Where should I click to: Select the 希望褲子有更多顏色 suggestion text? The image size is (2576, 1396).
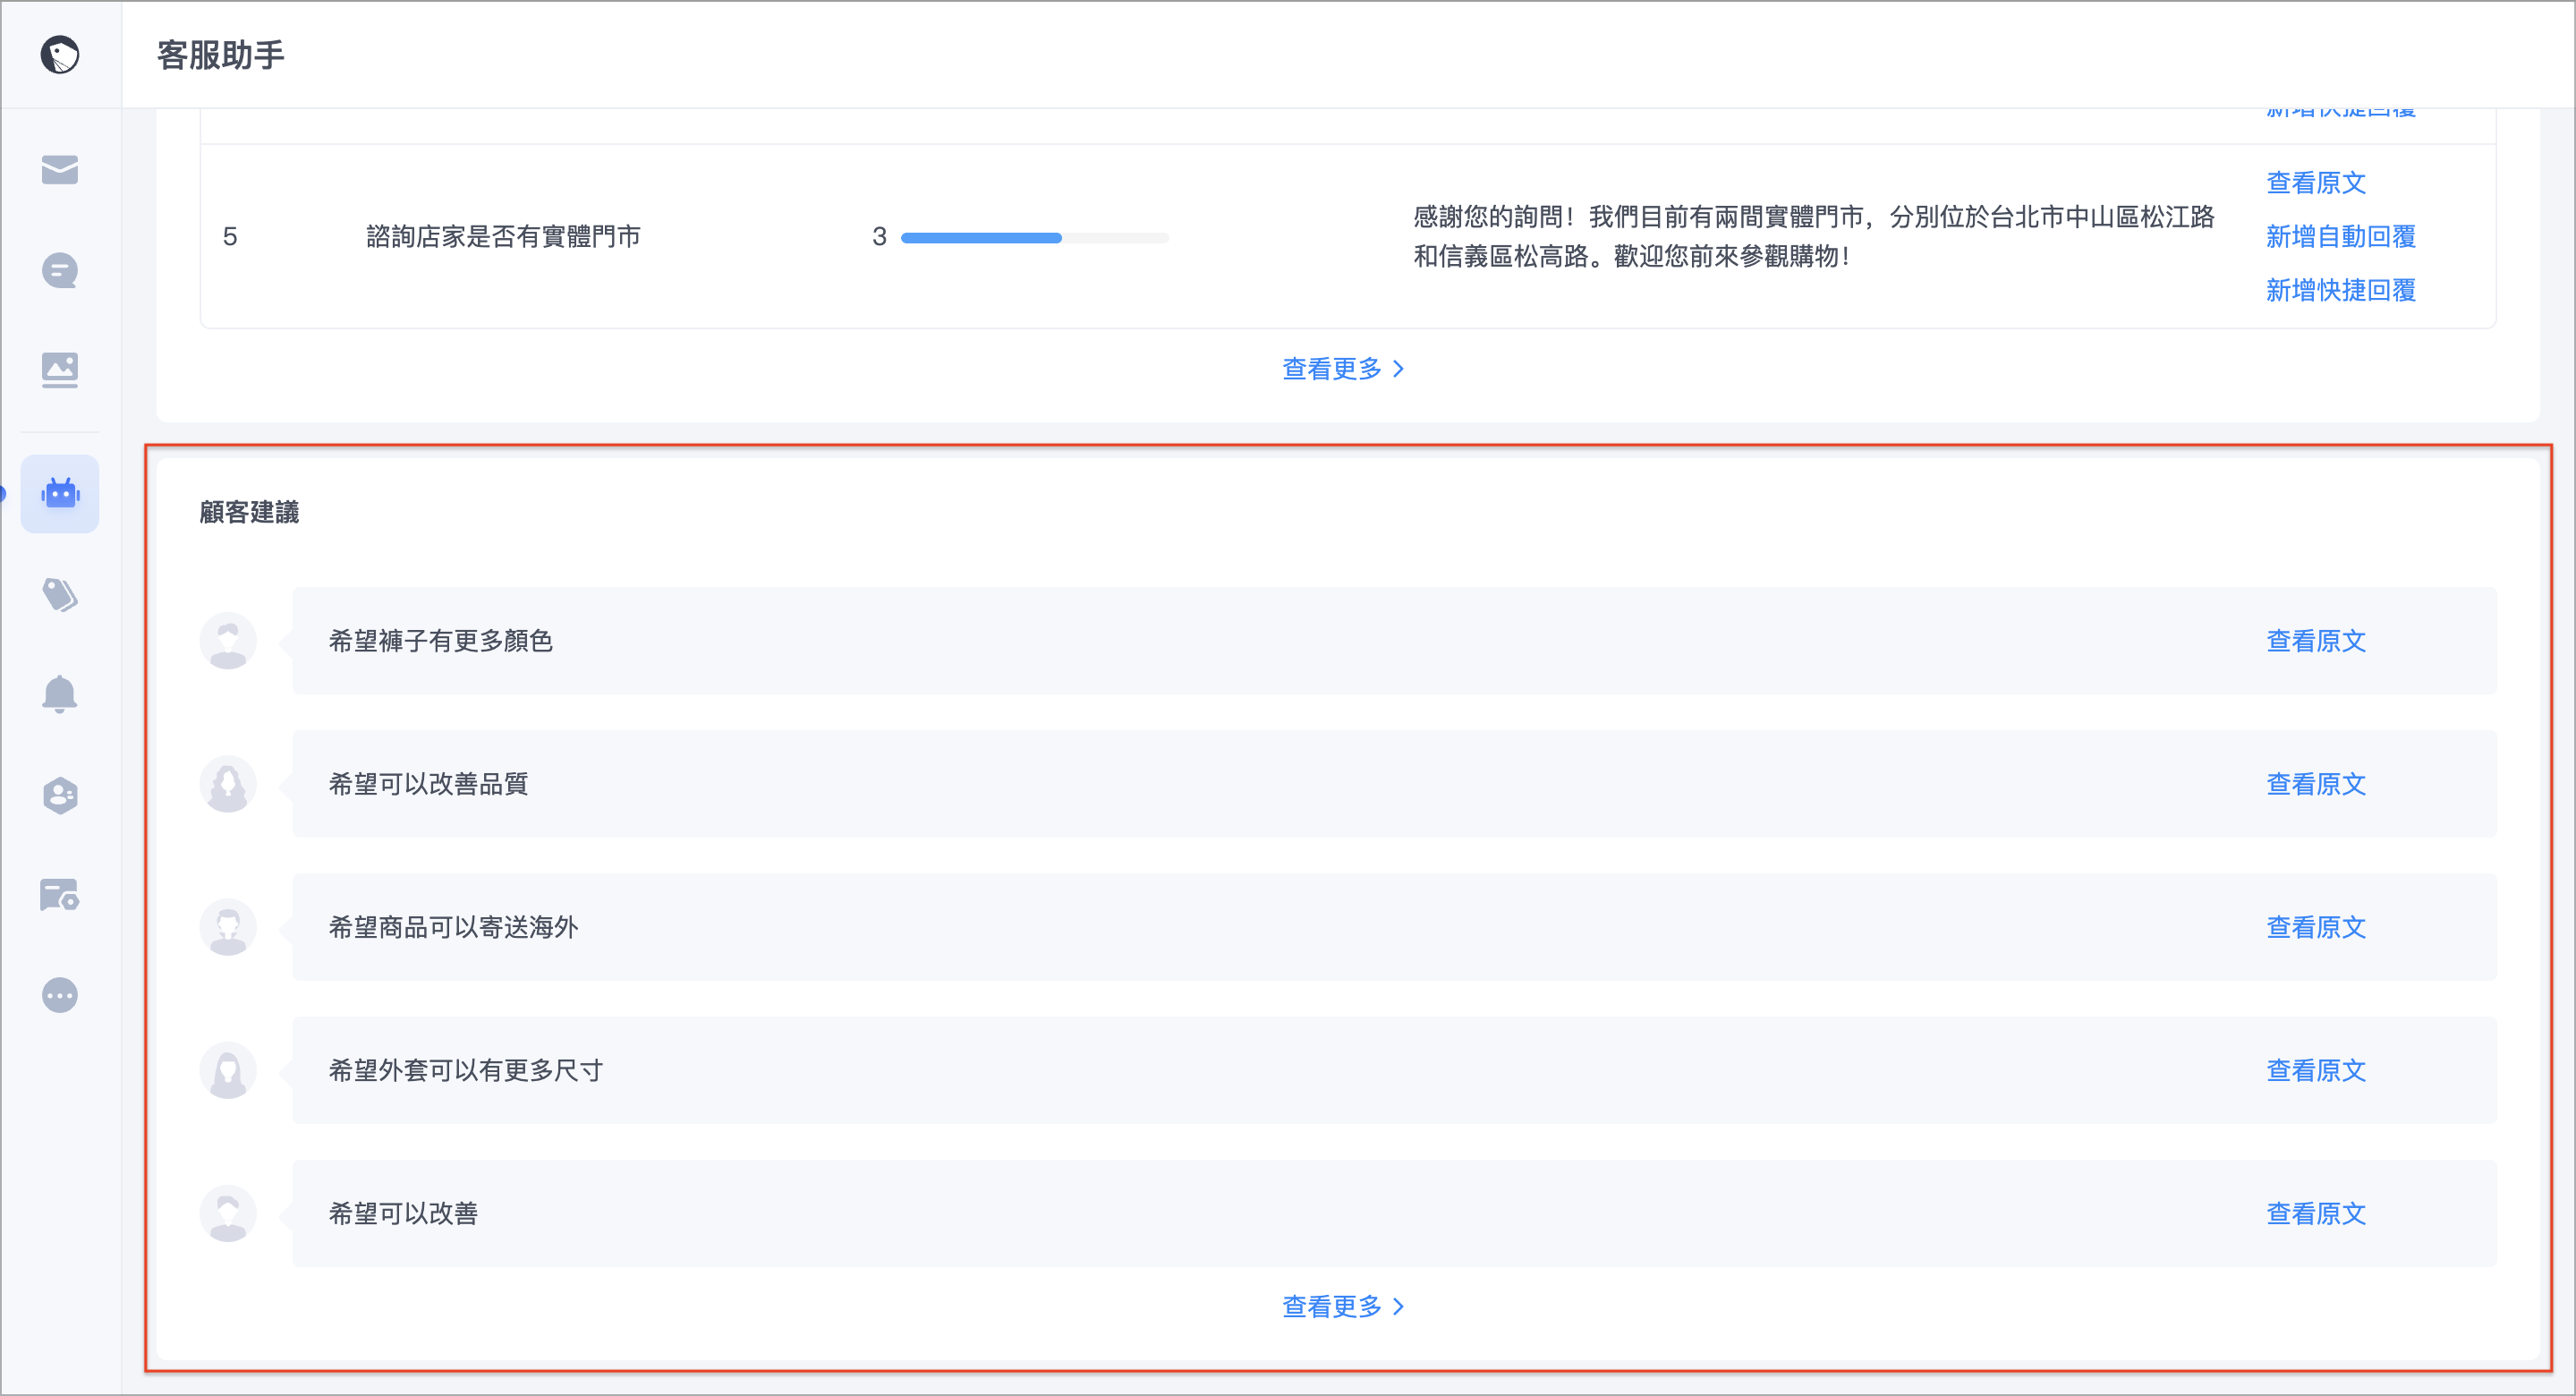coord(441,641)
